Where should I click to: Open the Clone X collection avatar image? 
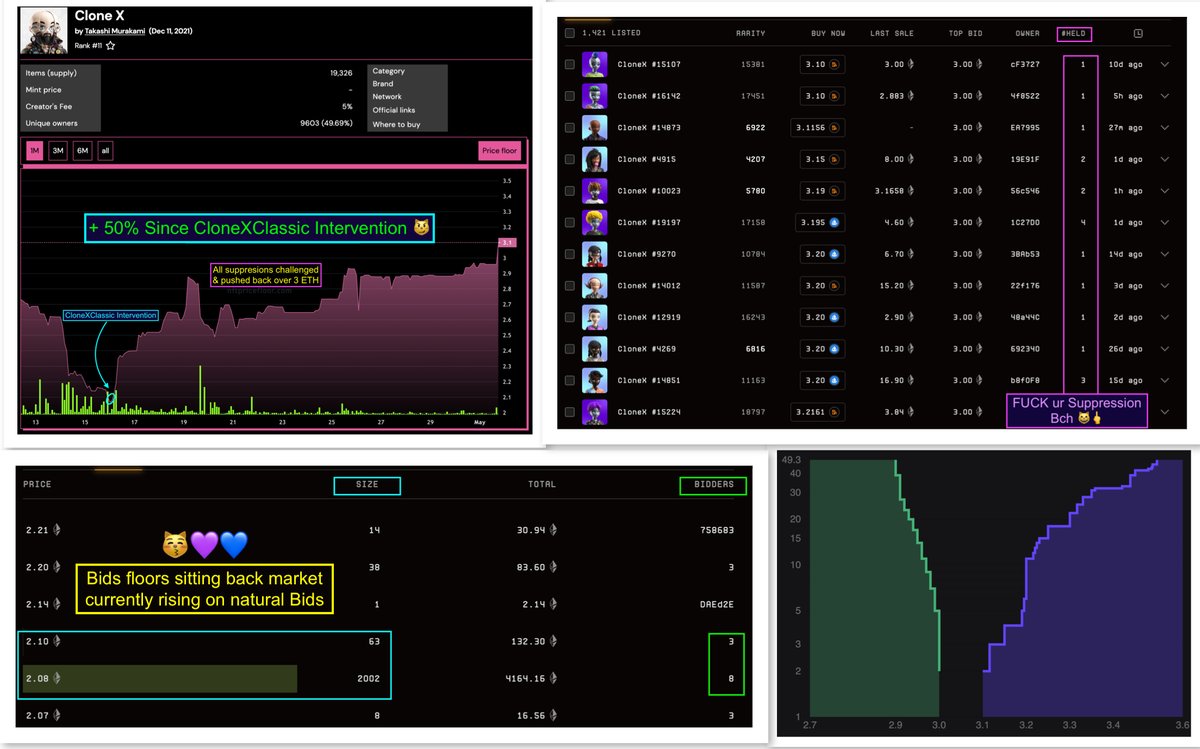46,32
